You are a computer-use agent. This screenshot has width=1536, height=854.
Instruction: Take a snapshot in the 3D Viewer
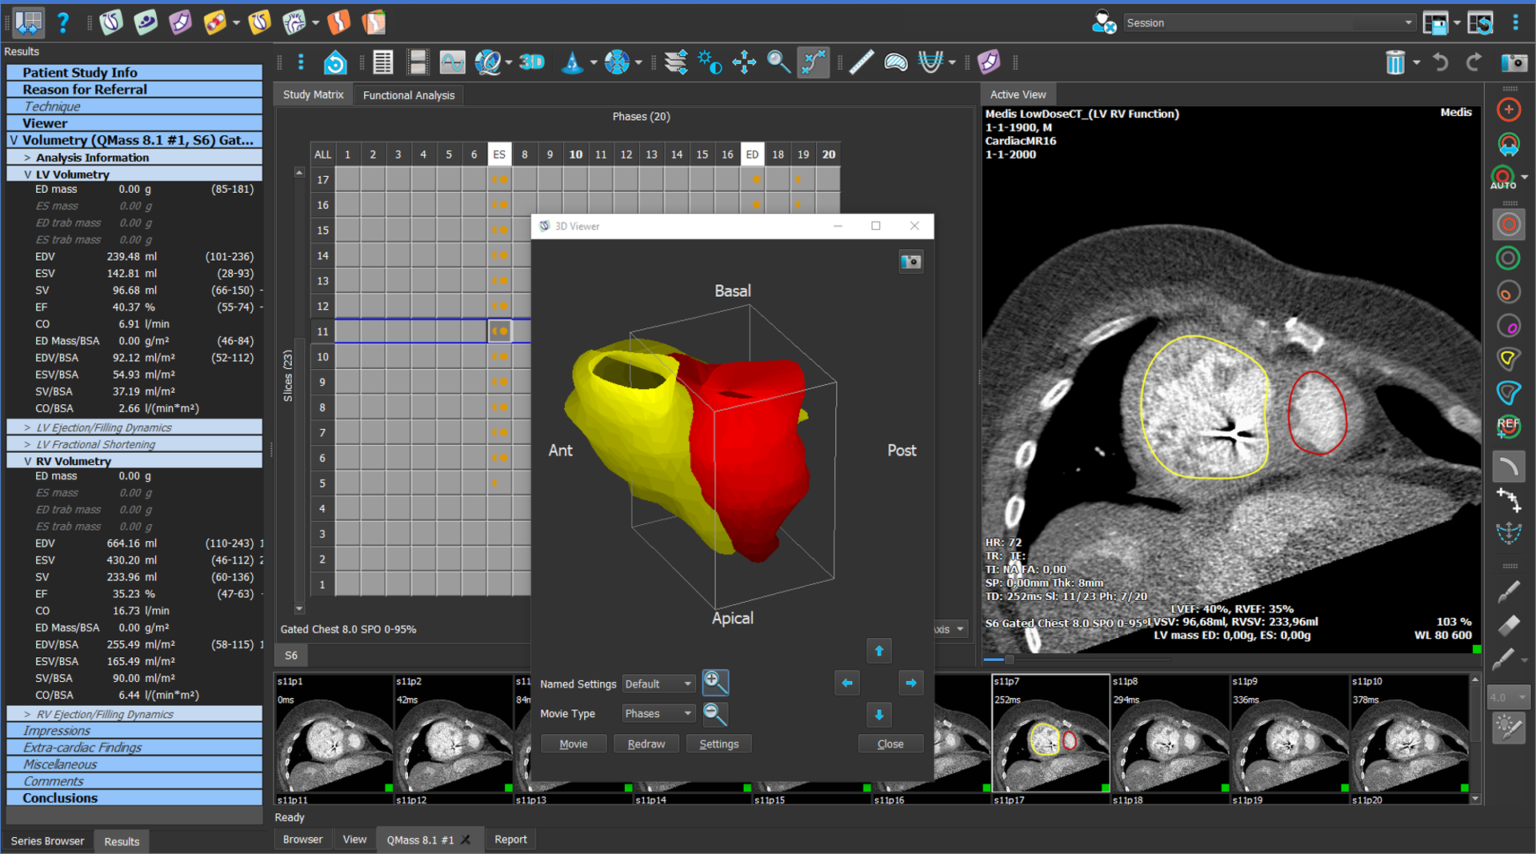click(x=910, y=262)
